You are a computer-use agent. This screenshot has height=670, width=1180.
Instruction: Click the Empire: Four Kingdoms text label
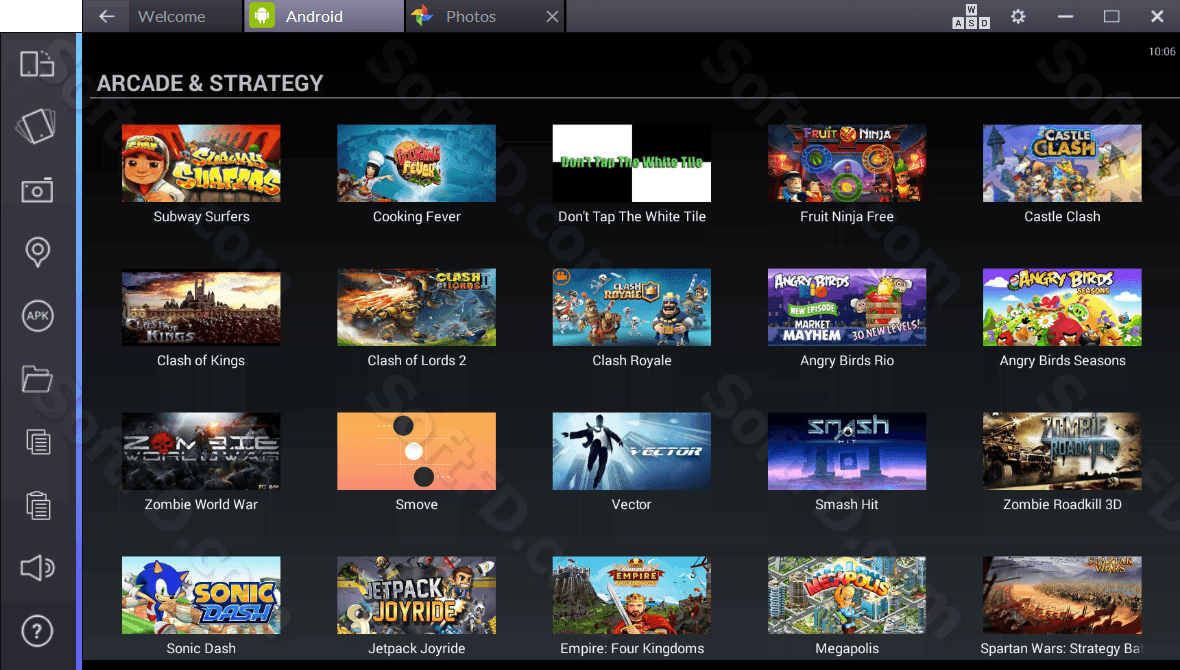click(631, 648)
